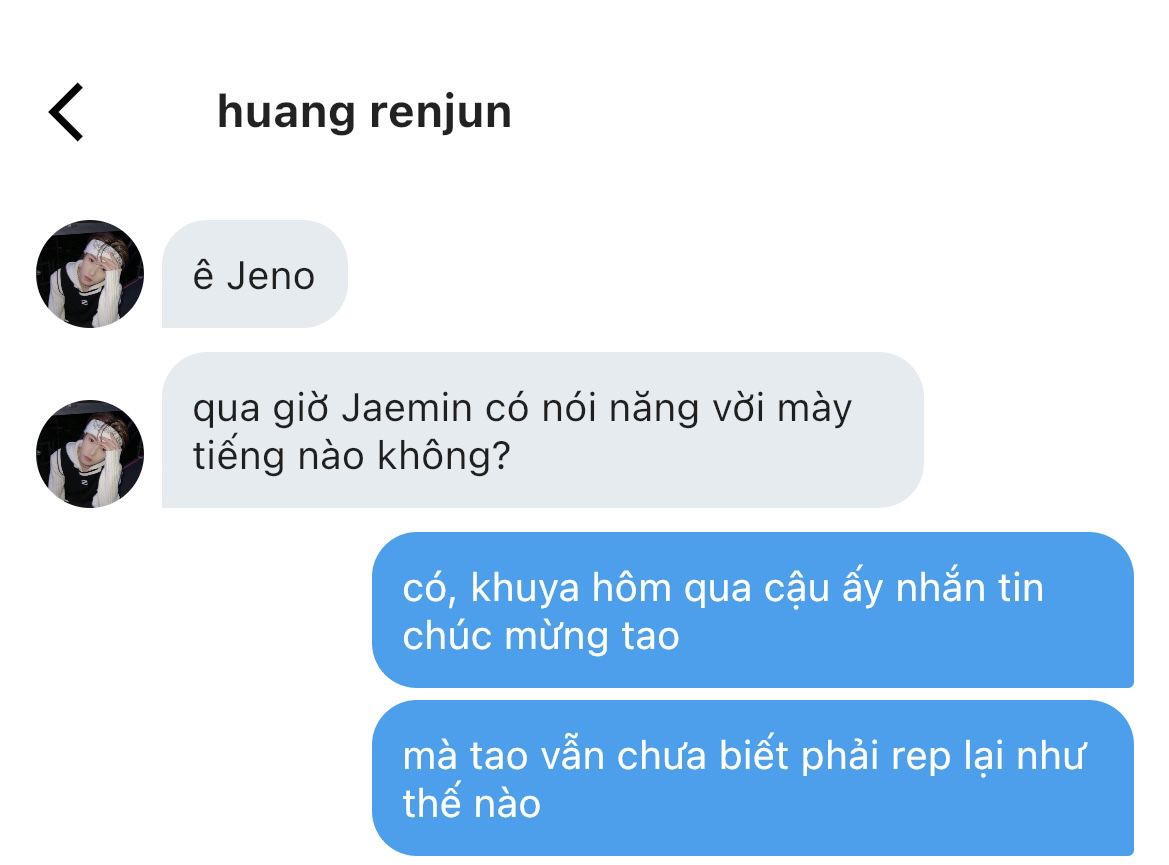Go back using the left arrow icon

66,113
